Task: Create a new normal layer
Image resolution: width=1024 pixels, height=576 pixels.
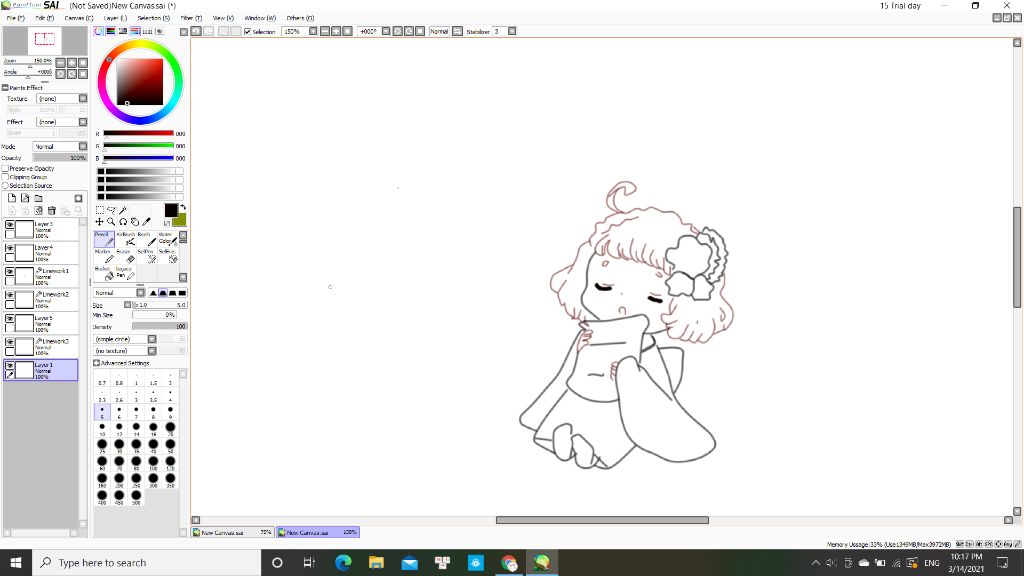Action: point(12,198)
